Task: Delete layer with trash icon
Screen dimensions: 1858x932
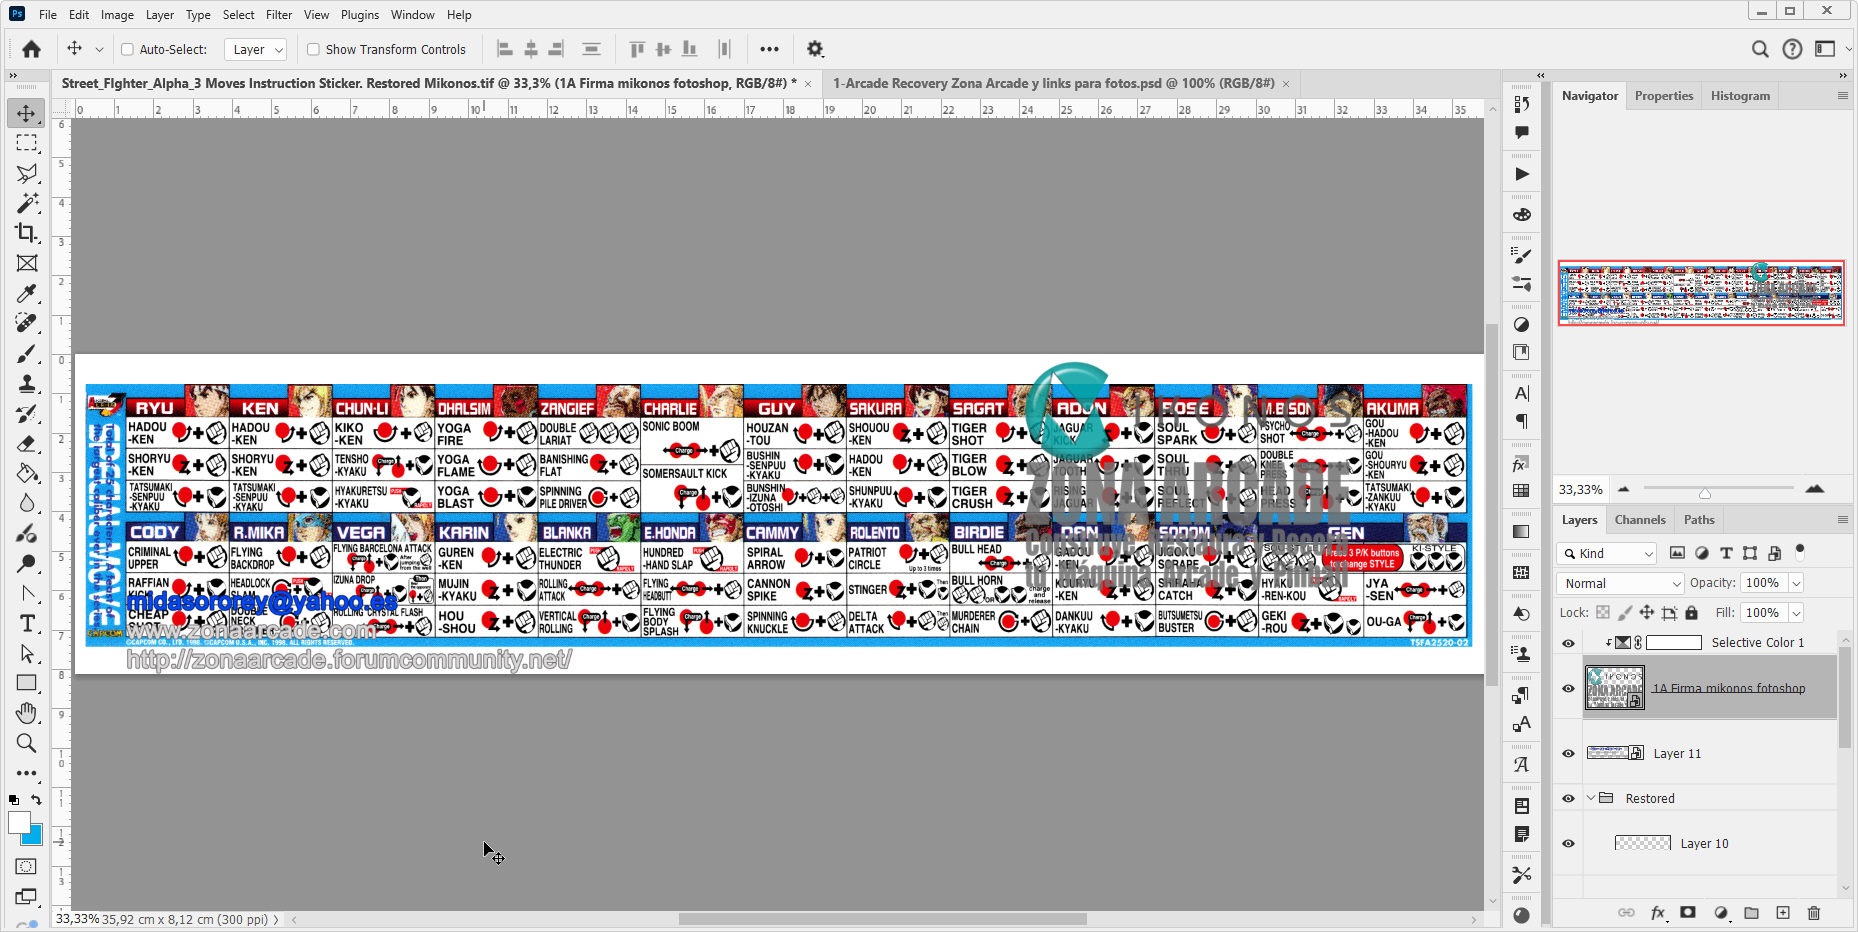Action: click(1814, 913)
